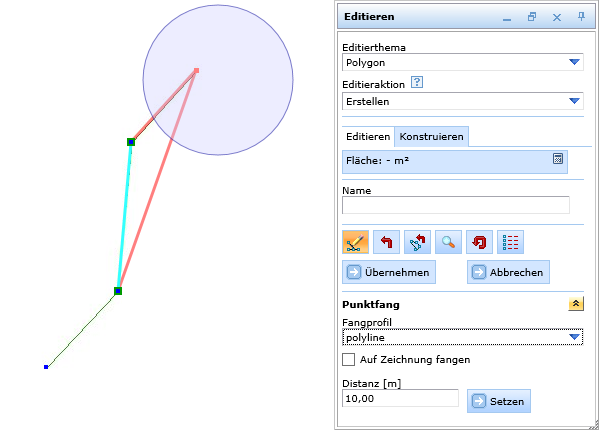Click the Fläche: - m² text
Viewport: 599px width, 430px height.
tap(377, 161)
